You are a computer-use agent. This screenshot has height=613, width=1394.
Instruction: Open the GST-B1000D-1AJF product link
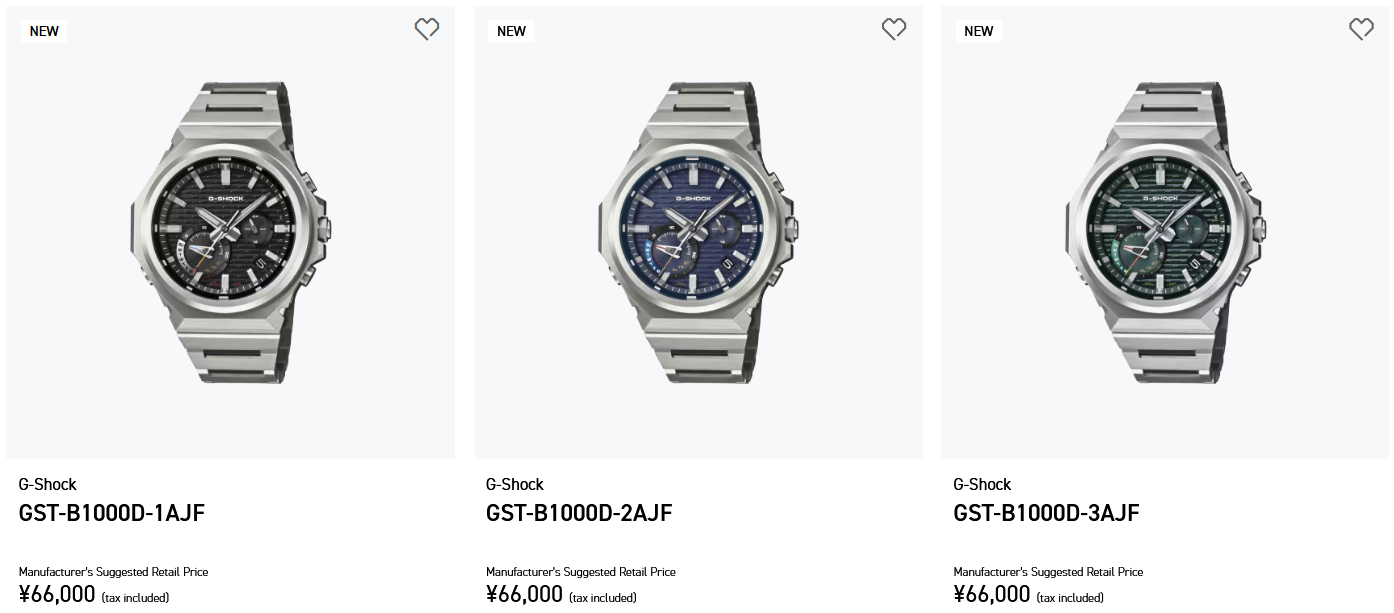click(112, 513)
